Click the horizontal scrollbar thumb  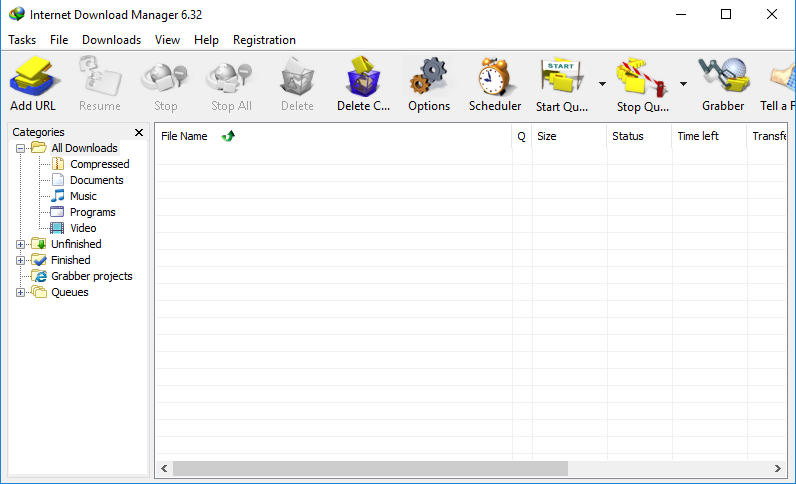pos(370,468)
